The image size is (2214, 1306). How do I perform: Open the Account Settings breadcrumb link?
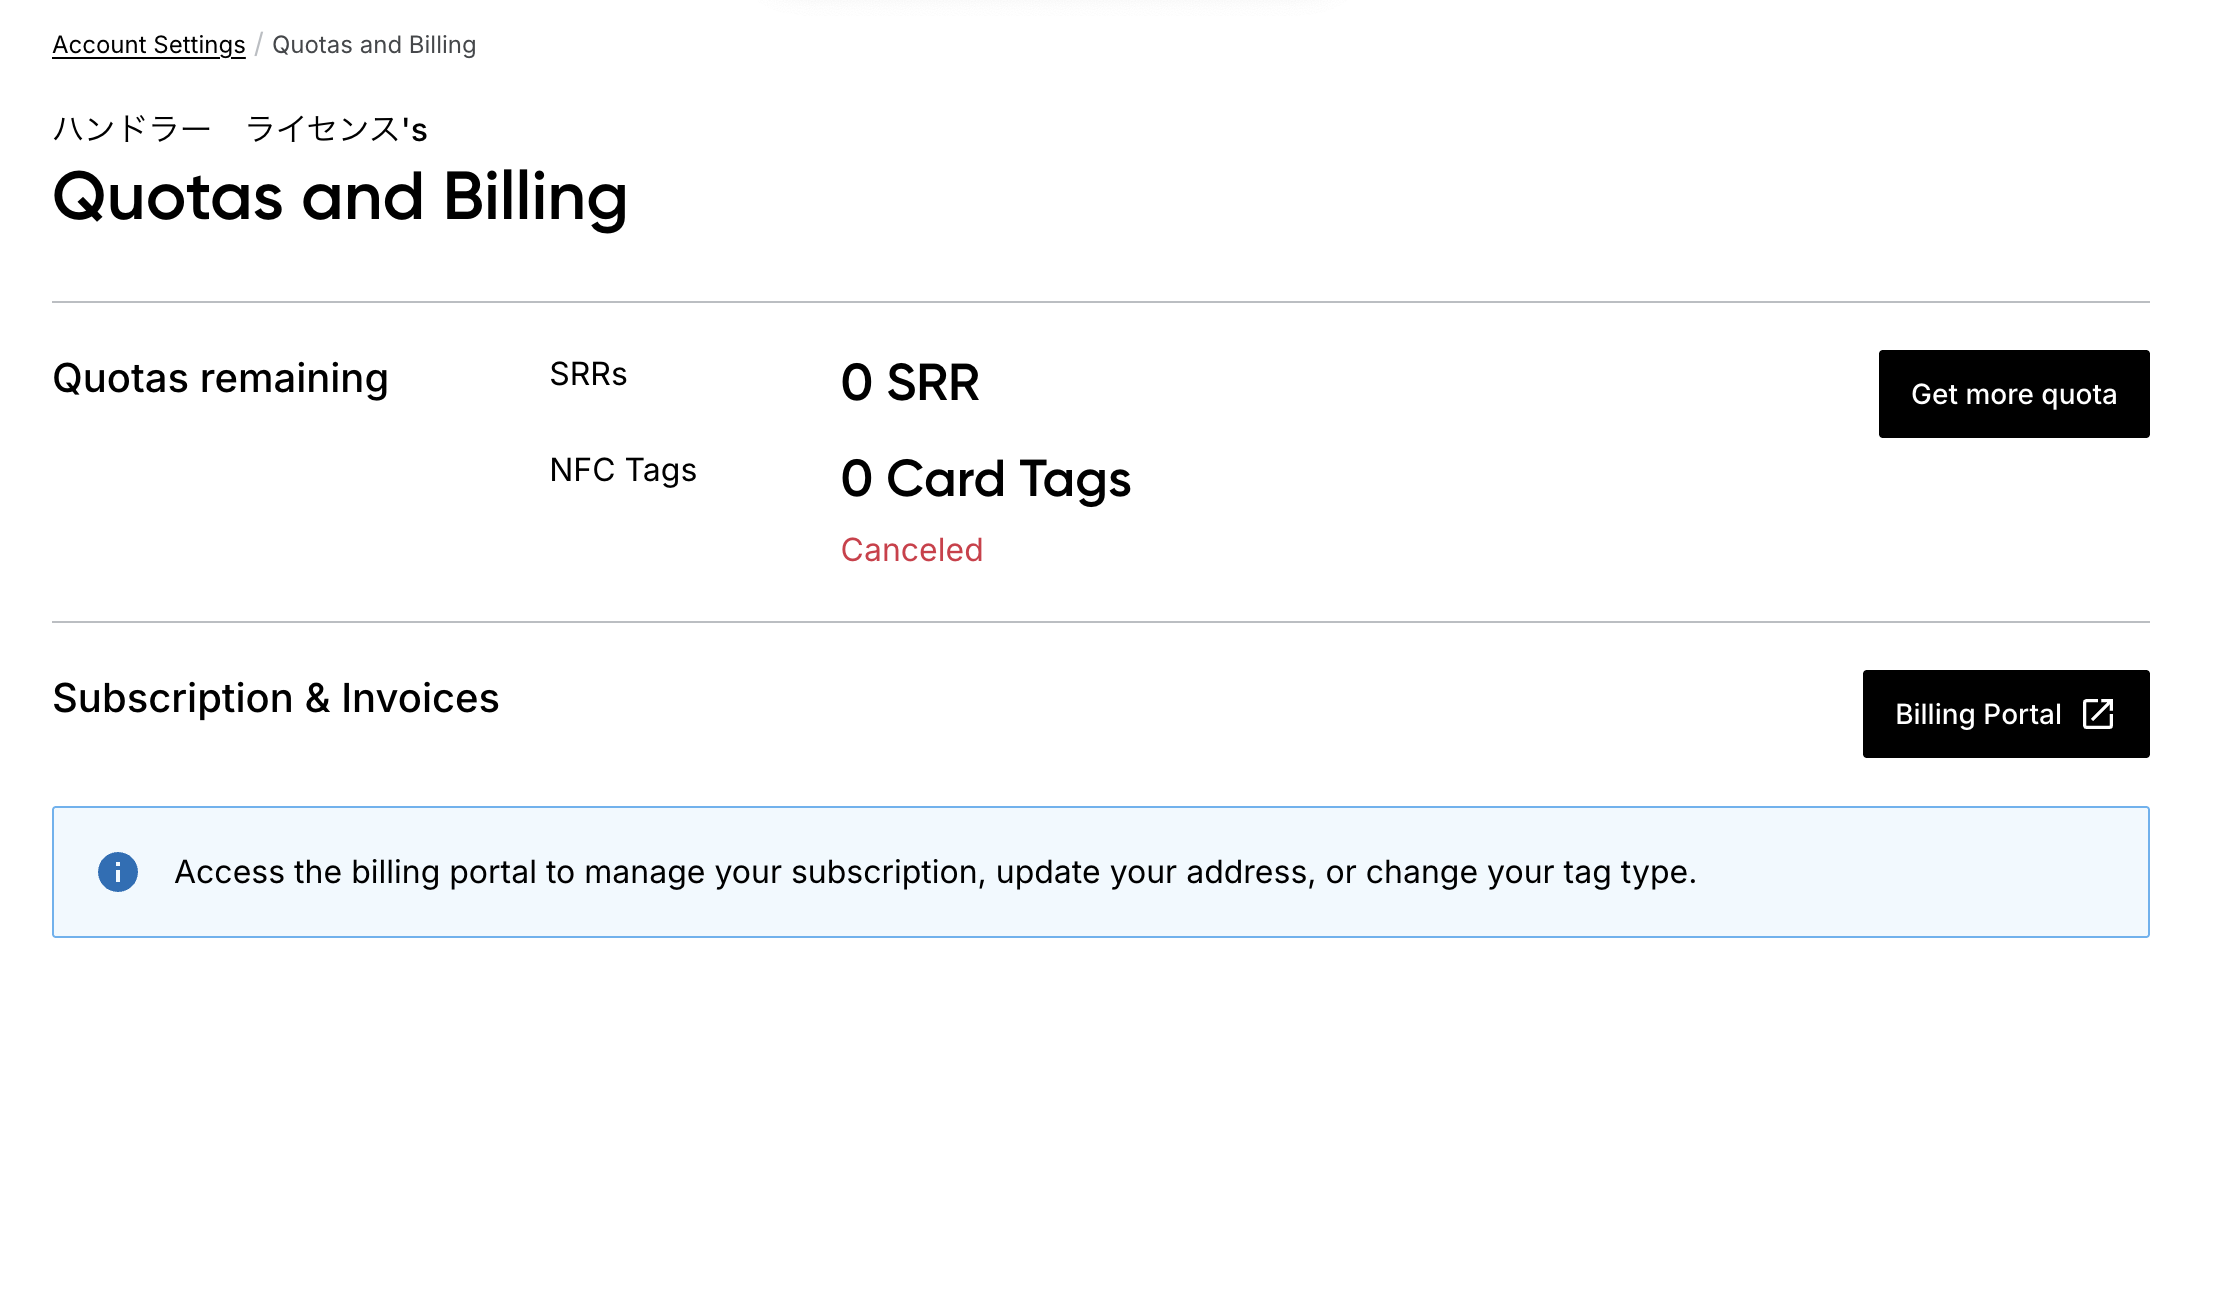[149, 45]
